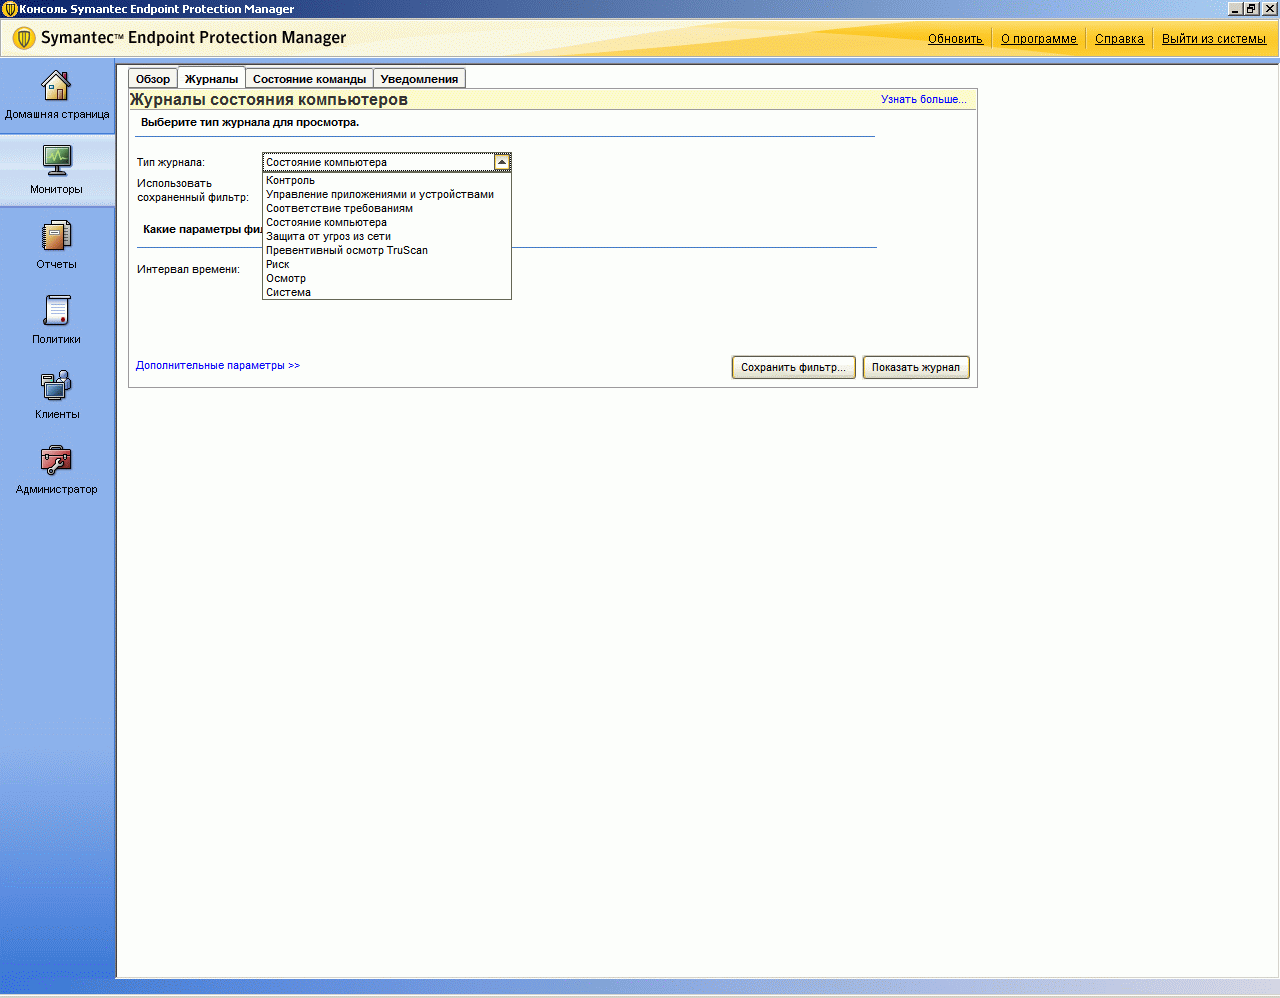Screen dimensions: 1280x998
Task: Switch to the Обзор tab
Action: 153,79
